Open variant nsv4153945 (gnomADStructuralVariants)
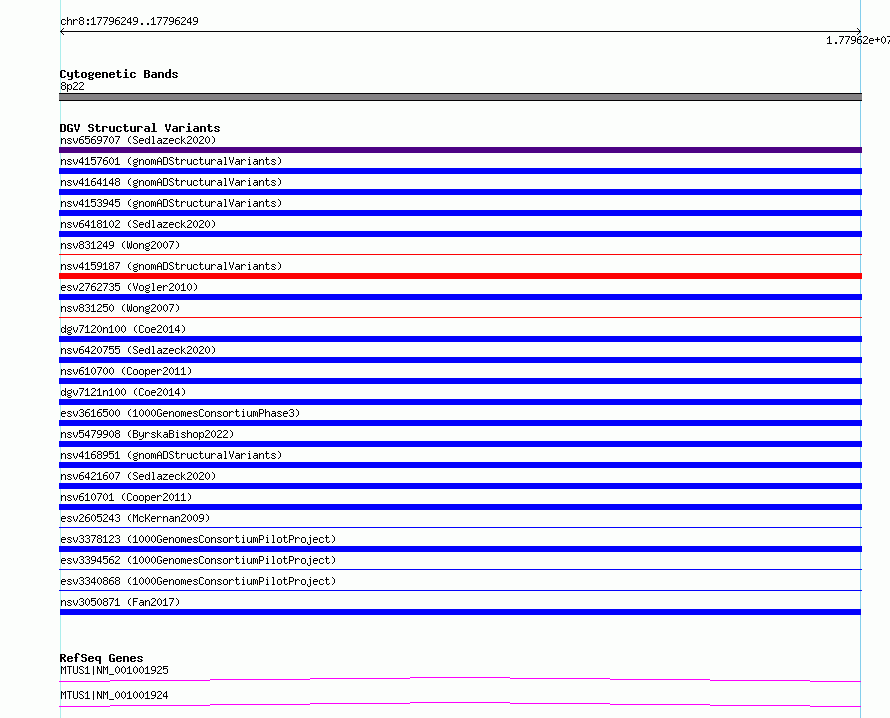This screenshot has height=718, width=890. click(171, 203)
